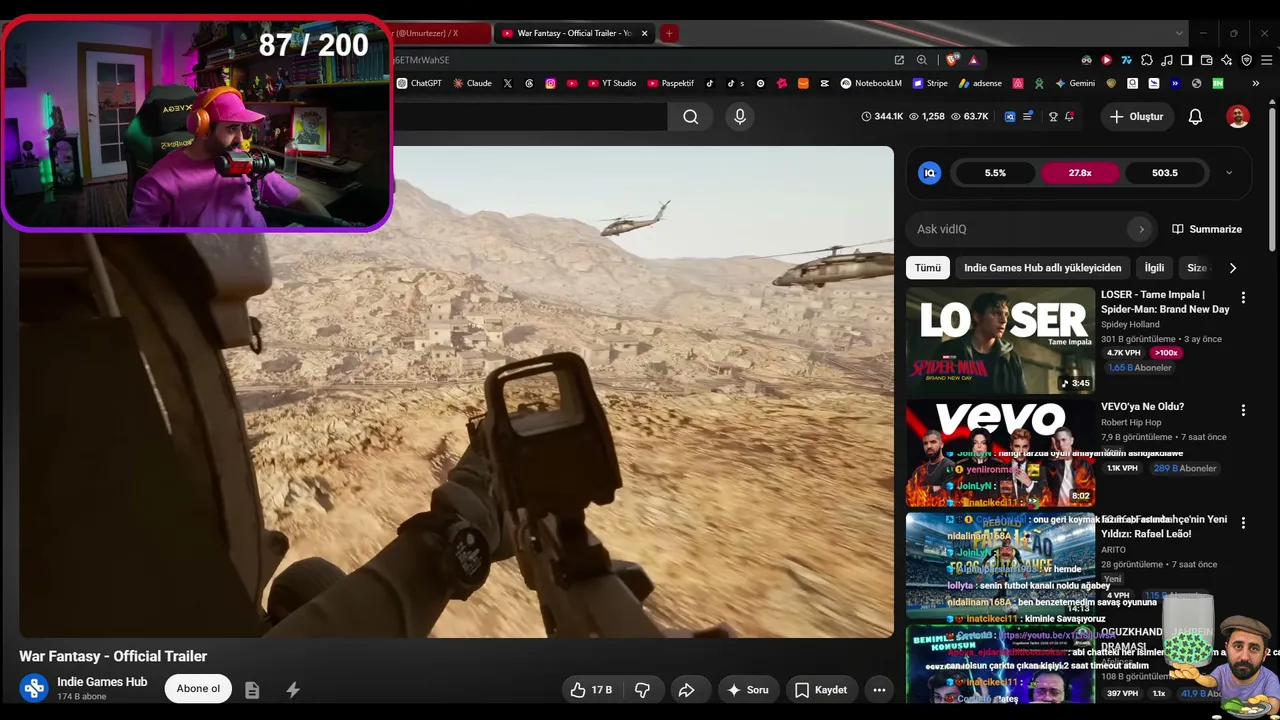The height and width of the screenshot is (720, 1280).
Task: Open a new browser tab
Action: click(x=669, y=33)
